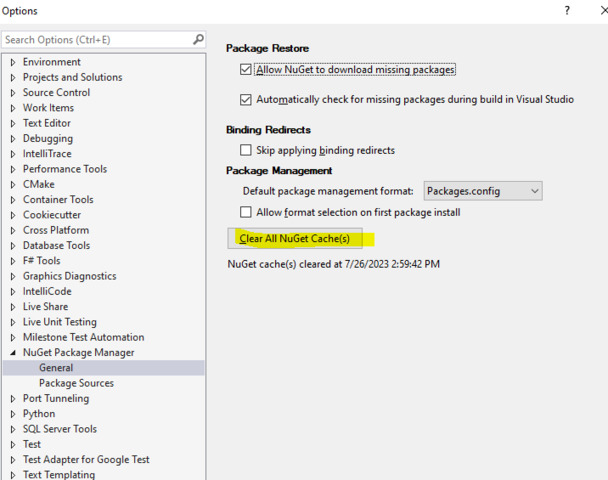Expand the Debugging options node
The height and width of the screenshot is (480, 608).
(x=13, y=139)
